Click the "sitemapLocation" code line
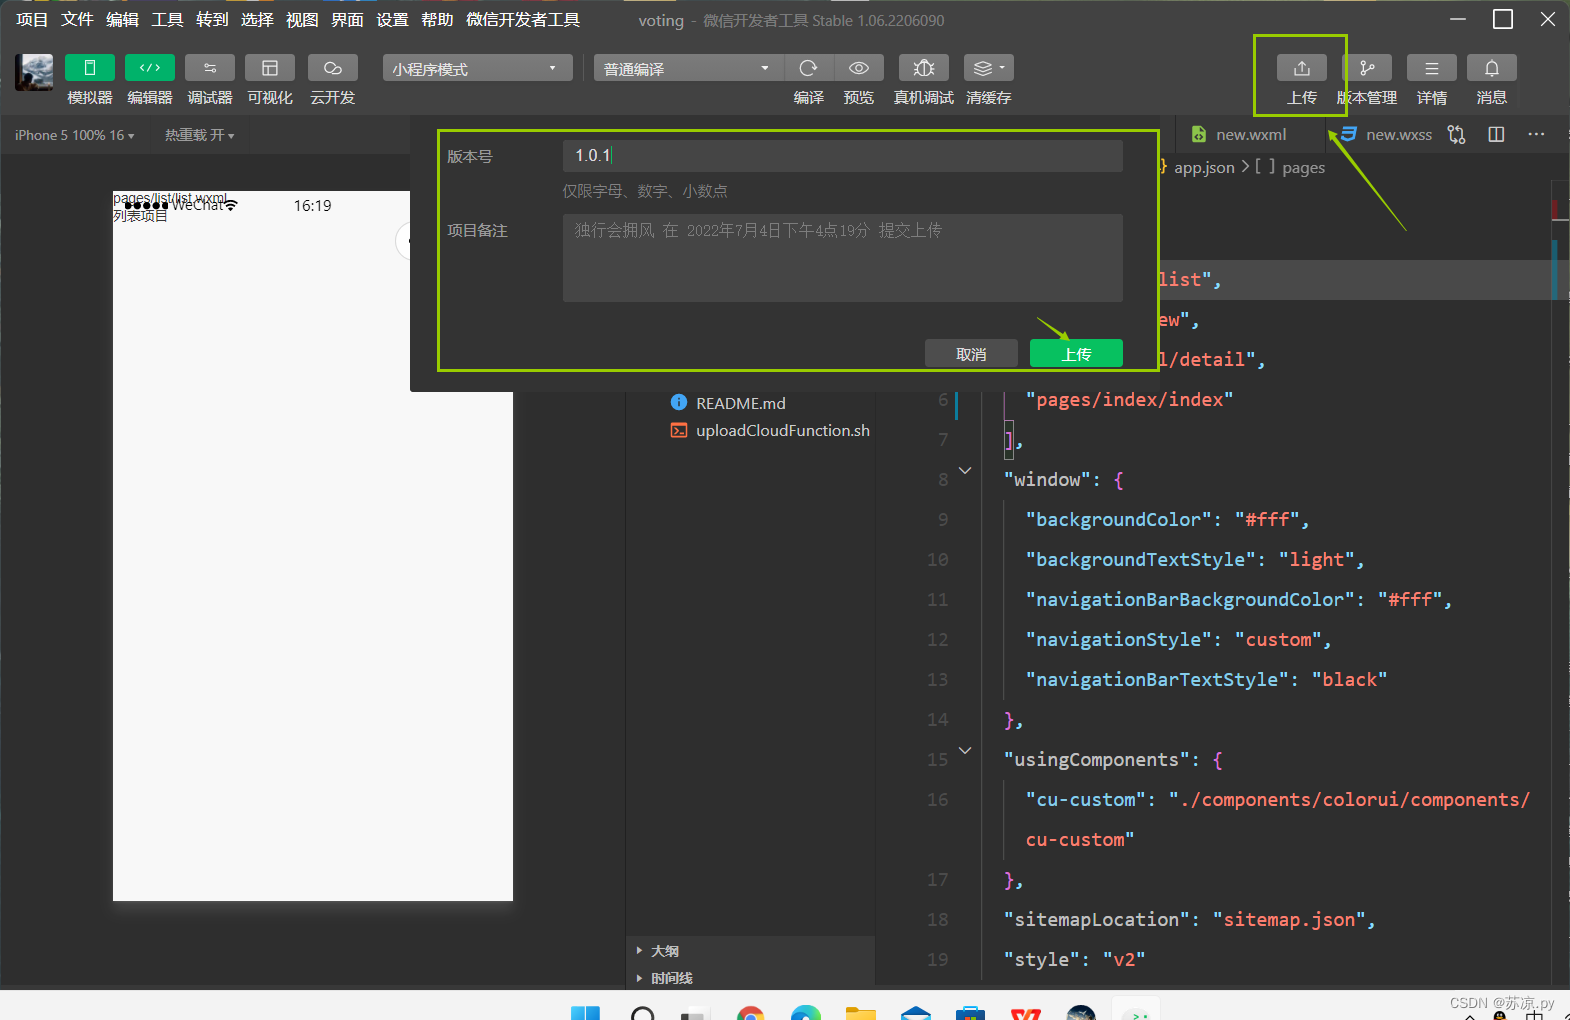1570x1020 pixels. click(1190, 920)
